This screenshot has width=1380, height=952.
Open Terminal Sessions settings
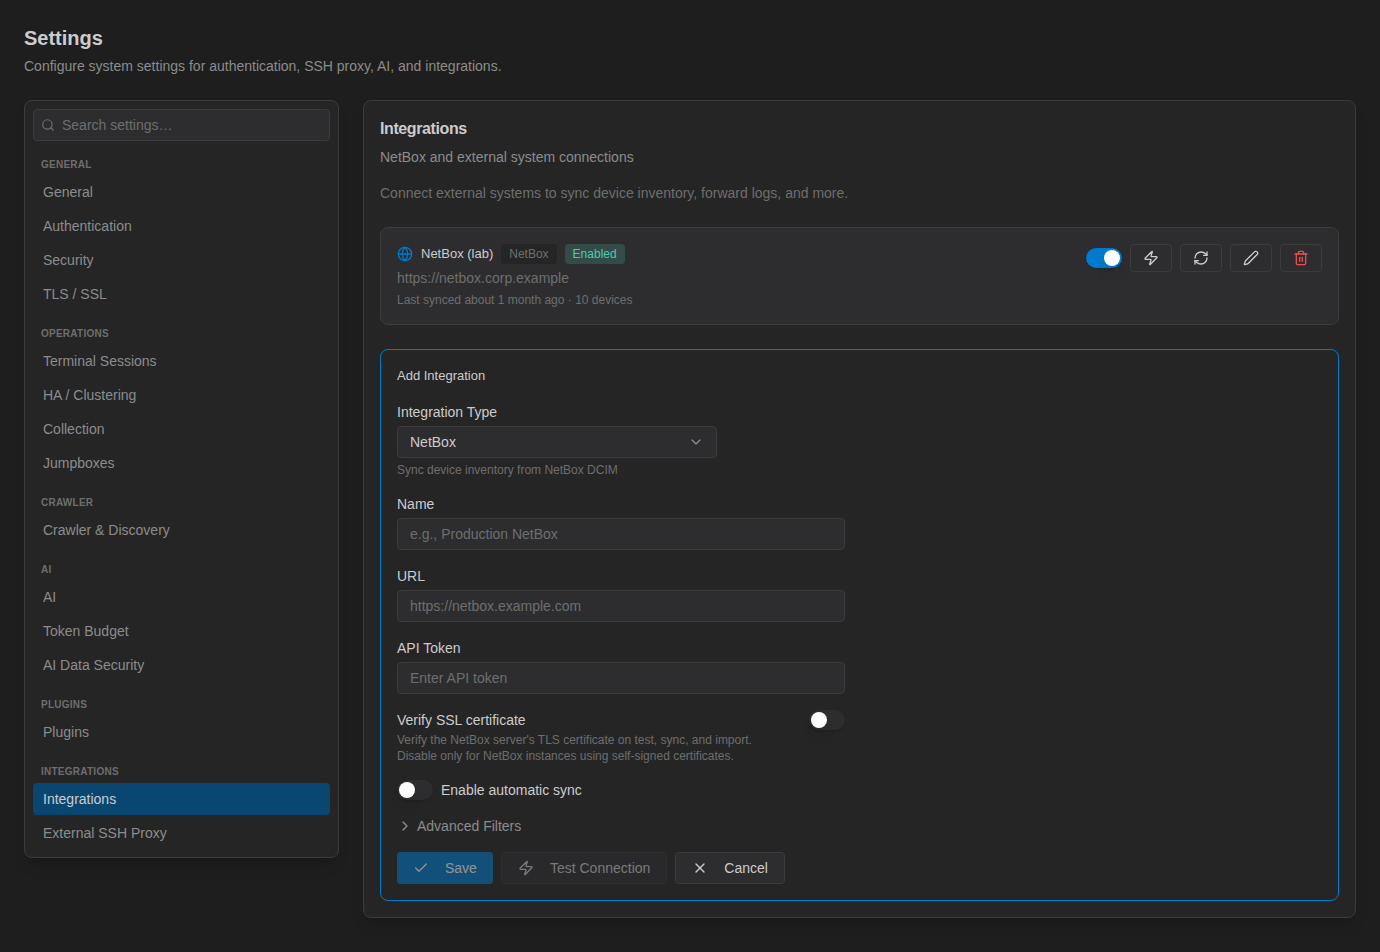181,361
